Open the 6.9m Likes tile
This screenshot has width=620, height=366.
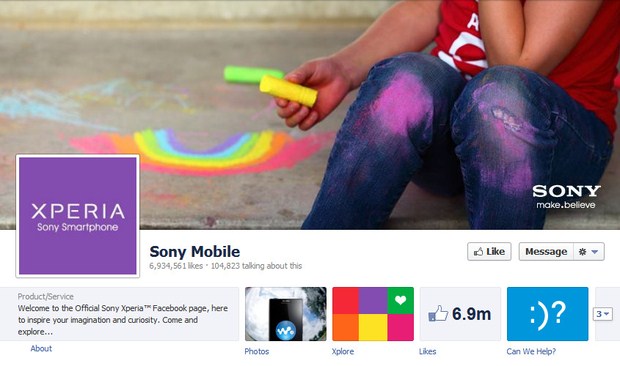point(460,314)
